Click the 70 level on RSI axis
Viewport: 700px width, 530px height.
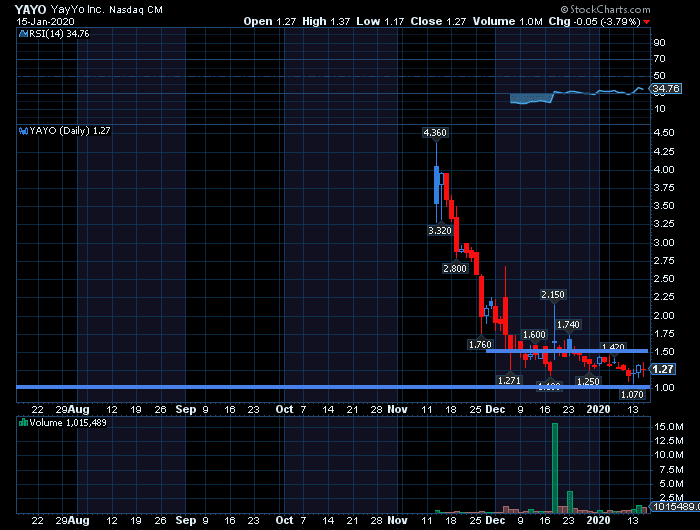(x=659, y=59)
